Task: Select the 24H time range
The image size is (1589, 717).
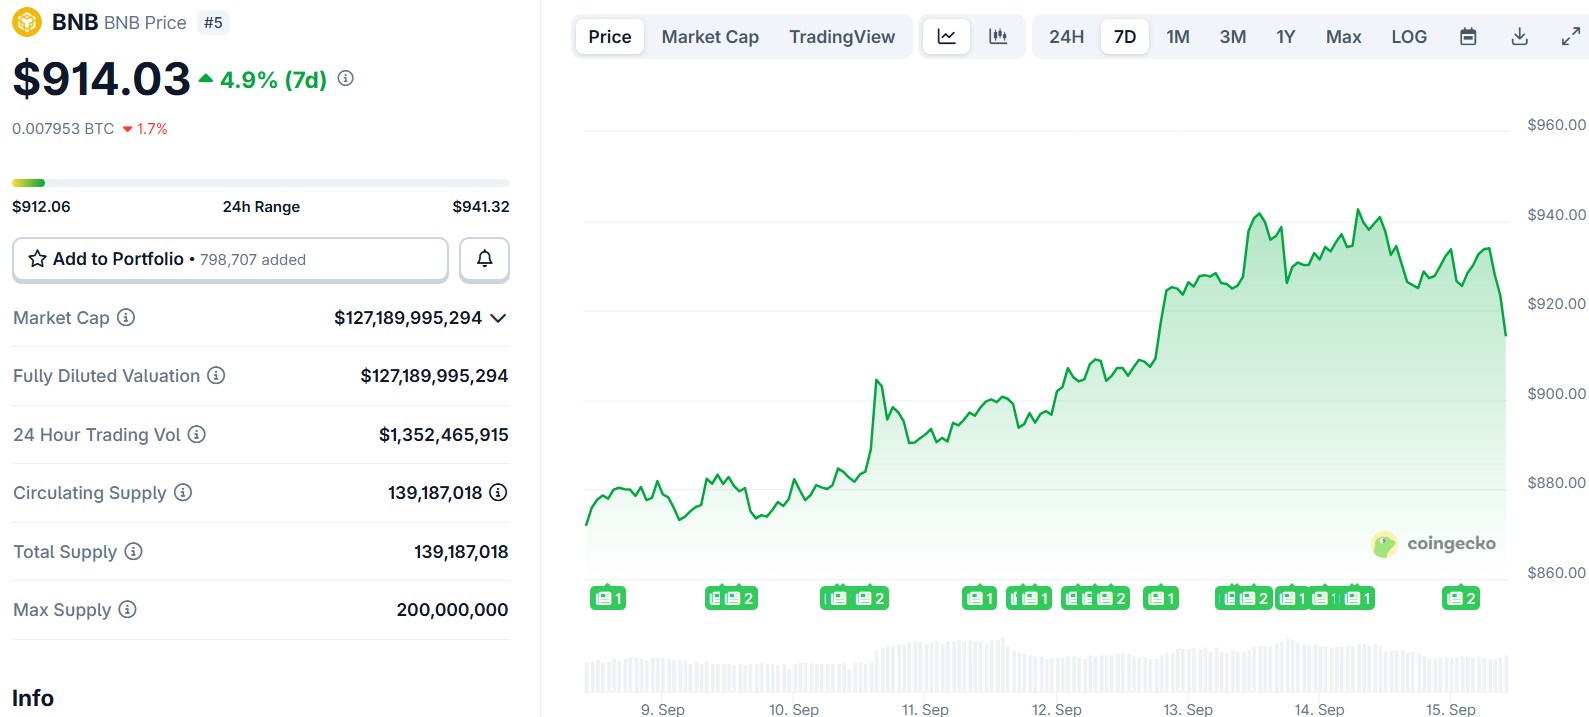Action: [x=1066, y=37]
